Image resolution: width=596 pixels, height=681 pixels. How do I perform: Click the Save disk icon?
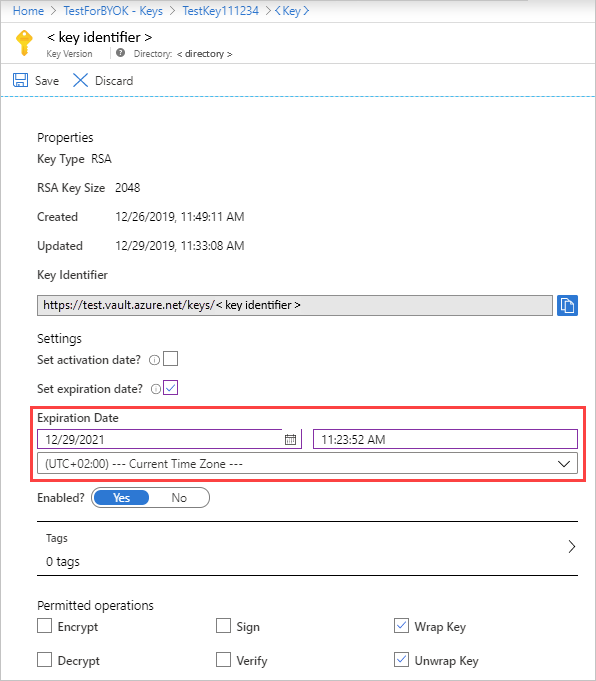pos(20,80)
